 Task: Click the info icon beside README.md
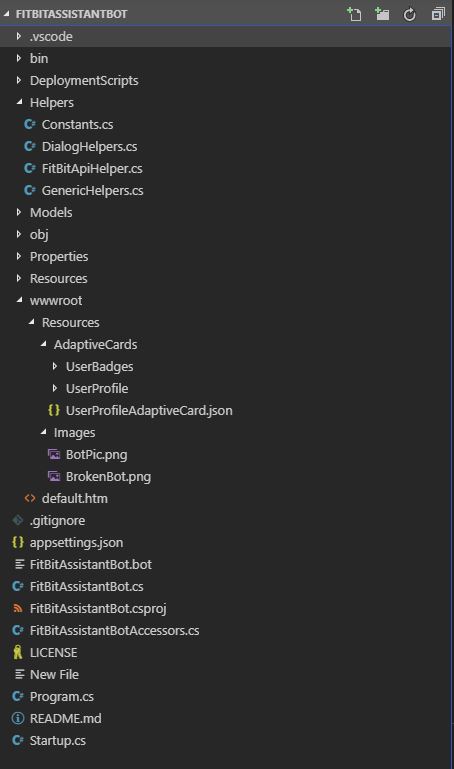click(18, 718)
